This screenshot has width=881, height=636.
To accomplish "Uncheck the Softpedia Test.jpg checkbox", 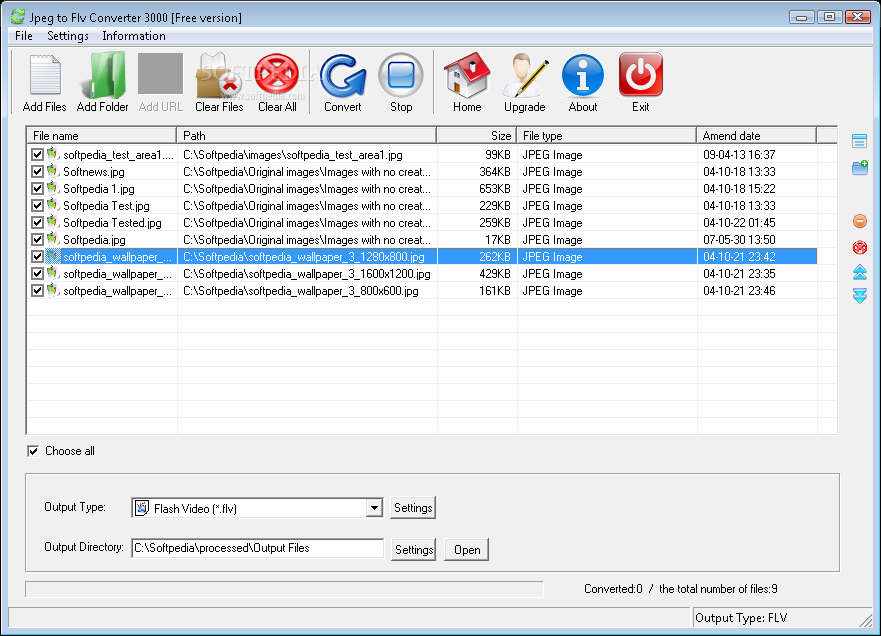I will (x=37, y=206).
